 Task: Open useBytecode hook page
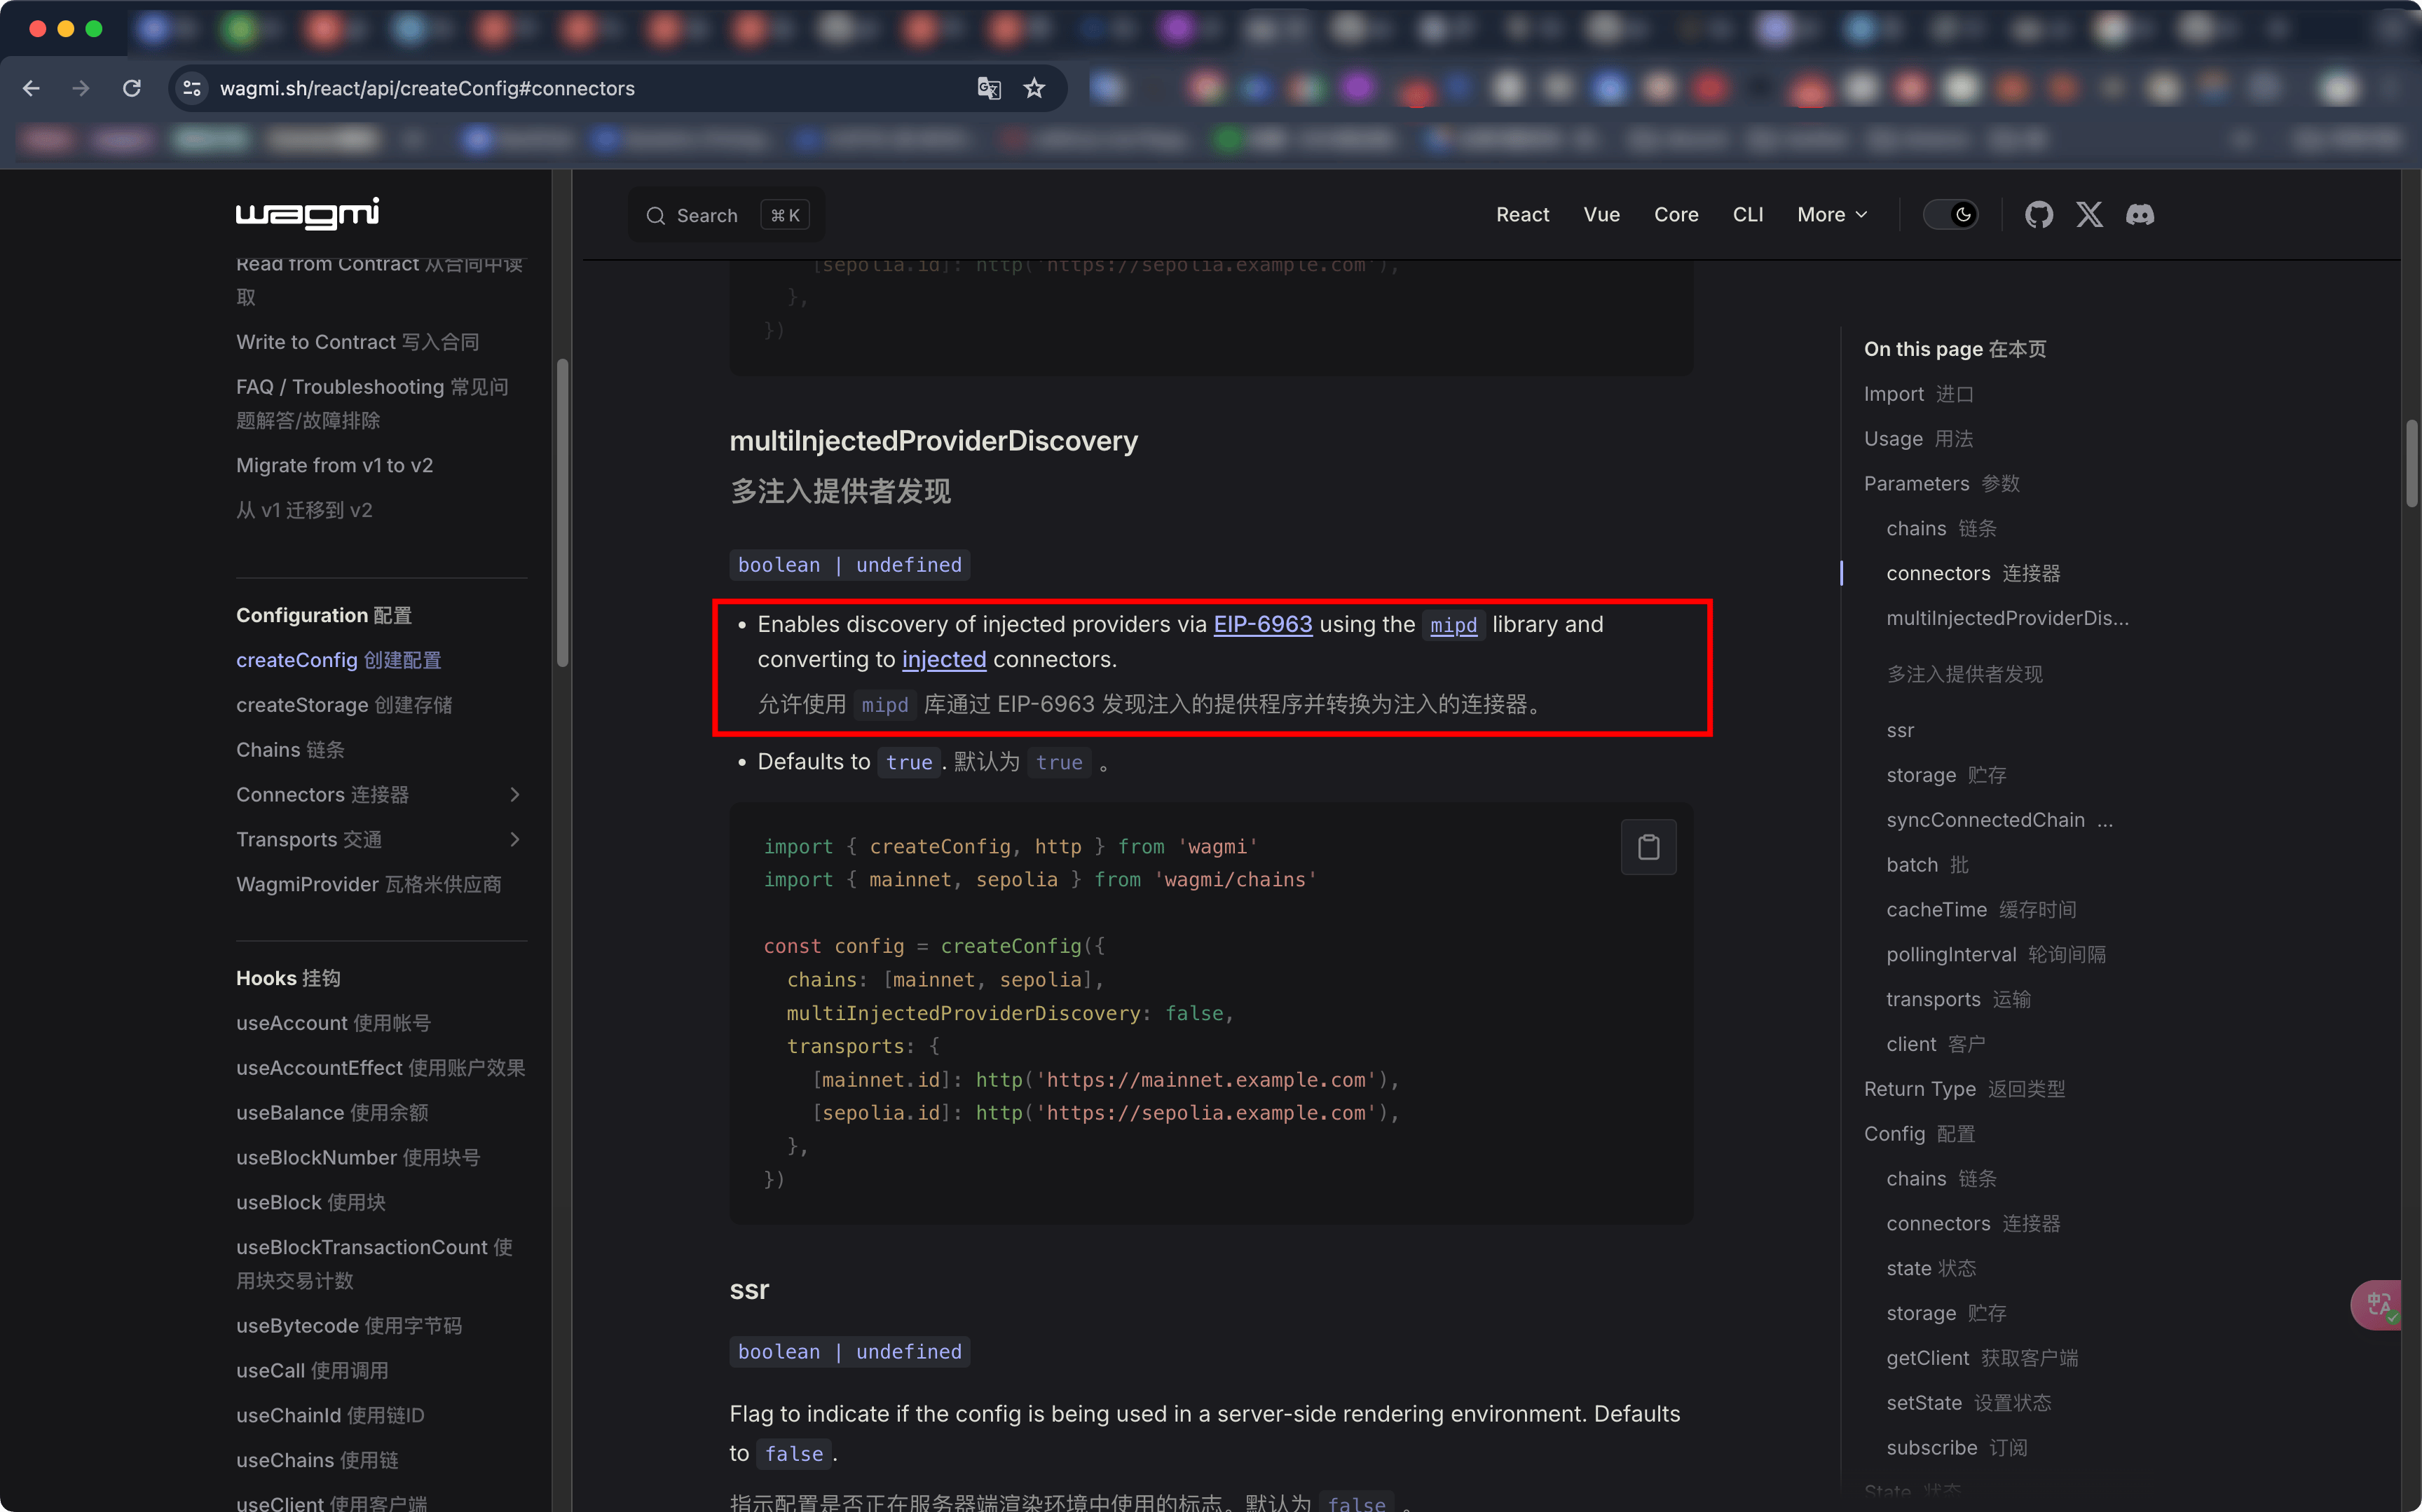click(349, 1326)
